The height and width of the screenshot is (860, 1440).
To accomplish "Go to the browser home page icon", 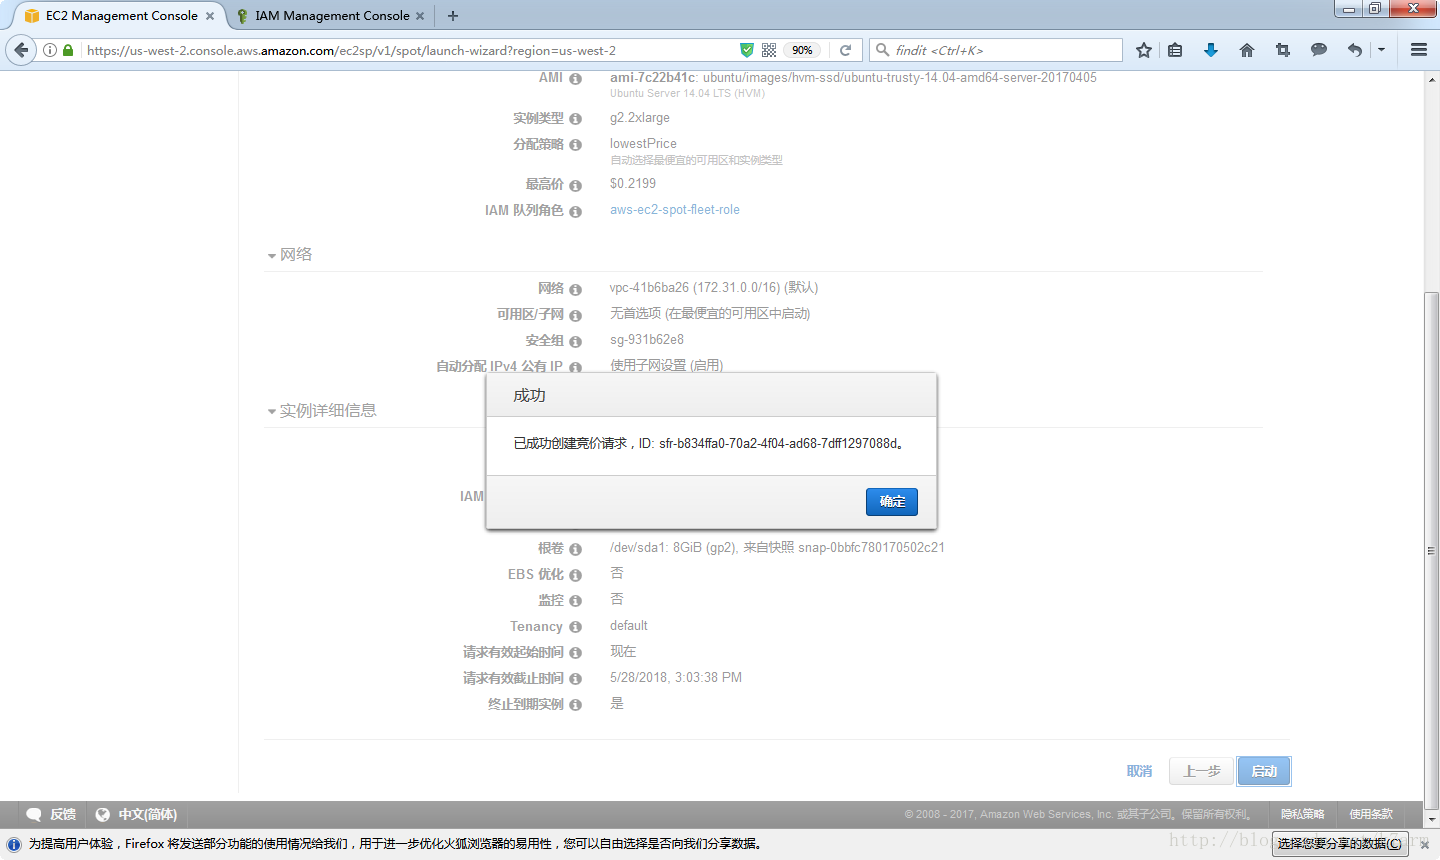I will pyautogui.click(x=1247, y=50).
